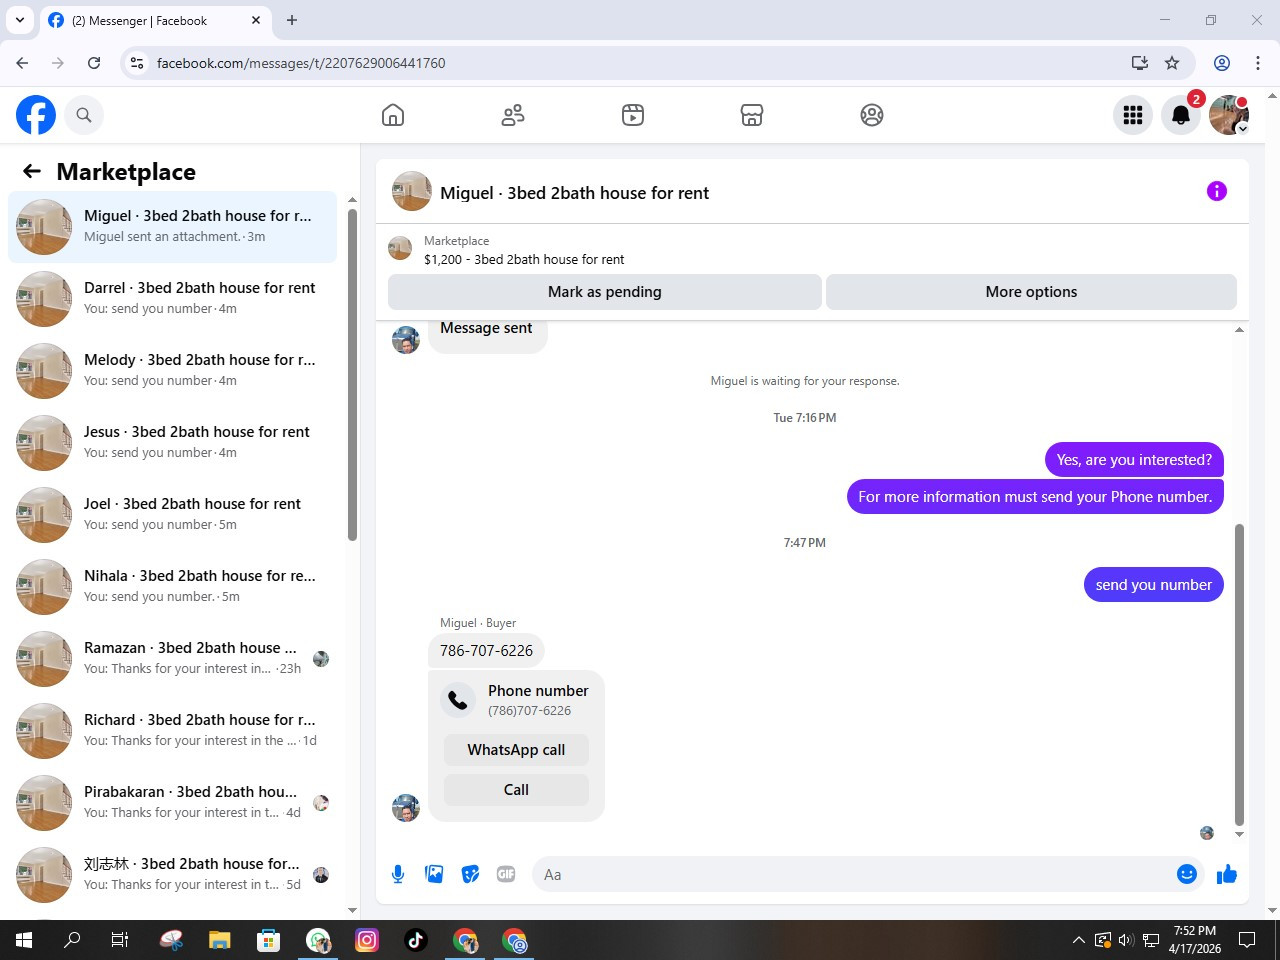
Task: Choose a sticker with the sticker icon
Action: (470, 874)
